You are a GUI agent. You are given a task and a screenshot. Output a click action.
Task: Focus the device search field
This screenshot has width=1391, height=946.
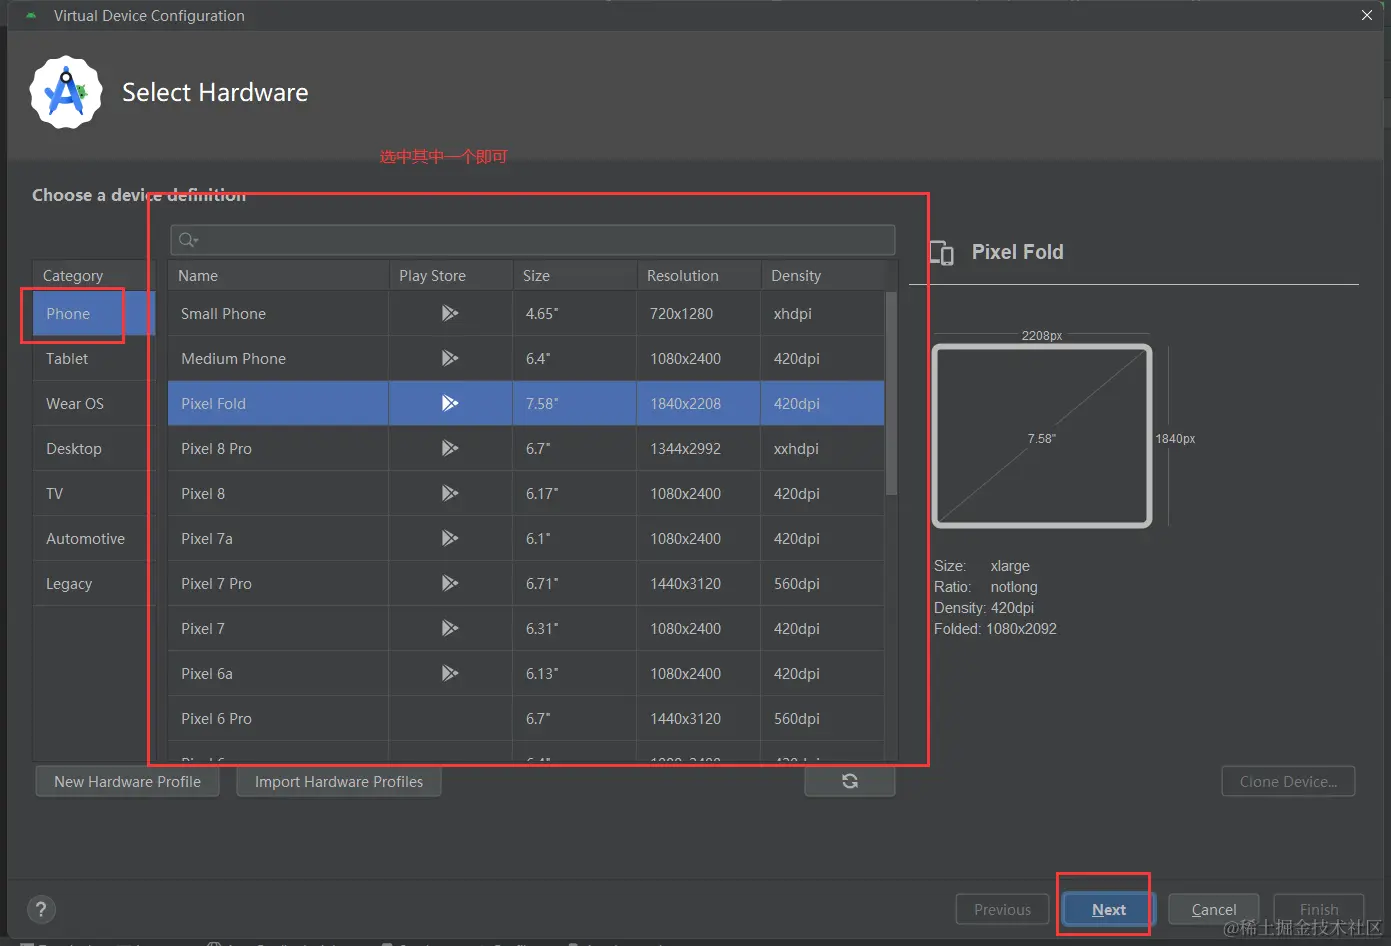click(x=532, y=240)
